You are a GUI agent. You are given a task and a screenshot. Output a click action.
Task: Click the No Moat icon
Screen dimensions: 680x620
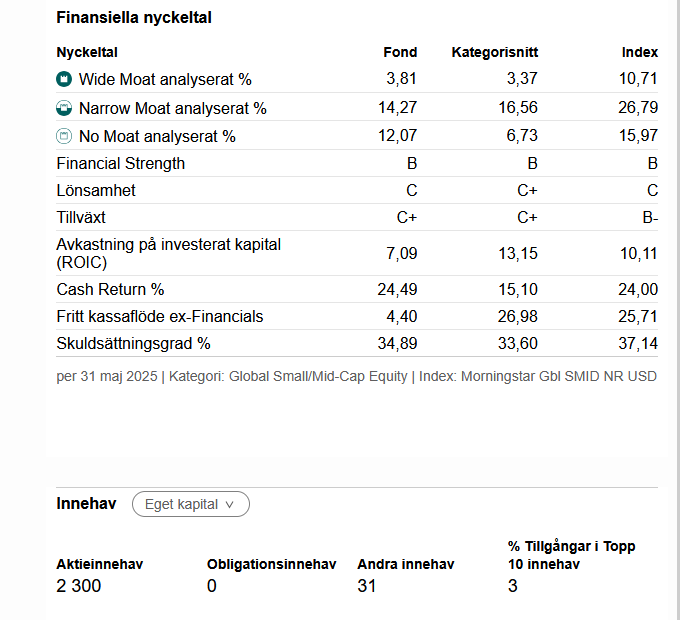point(64,136)
